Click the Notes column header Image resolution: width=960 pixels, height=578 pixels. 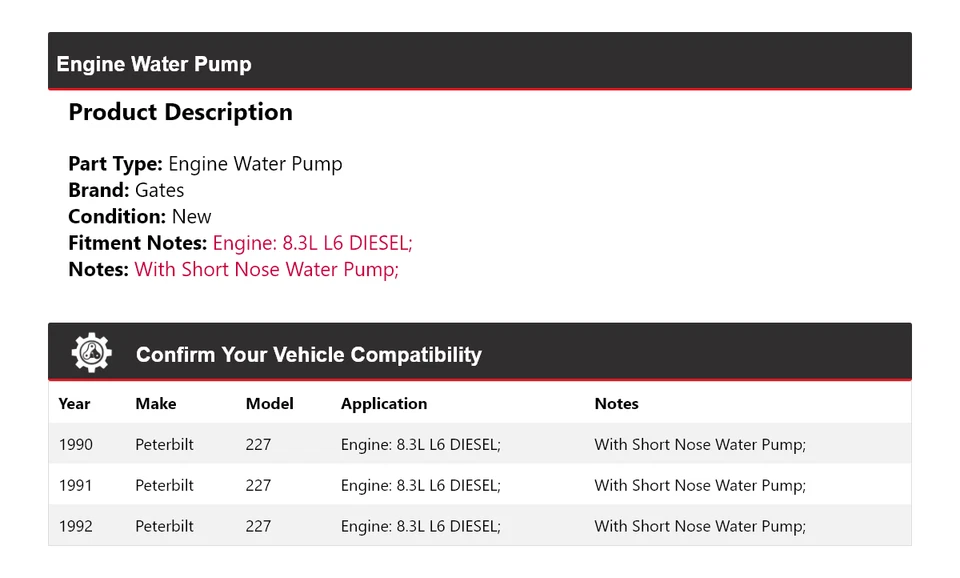coord(616,404)
